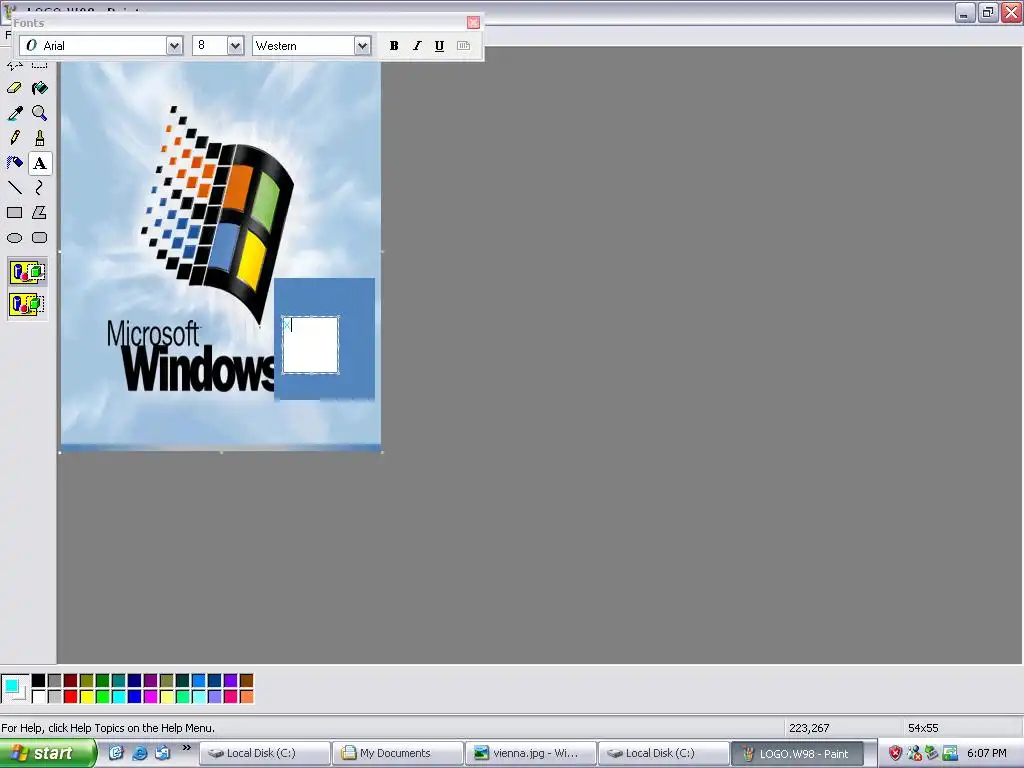Select the Brush tool
Screen dimensions: 1024x768
tap(39, 138)
